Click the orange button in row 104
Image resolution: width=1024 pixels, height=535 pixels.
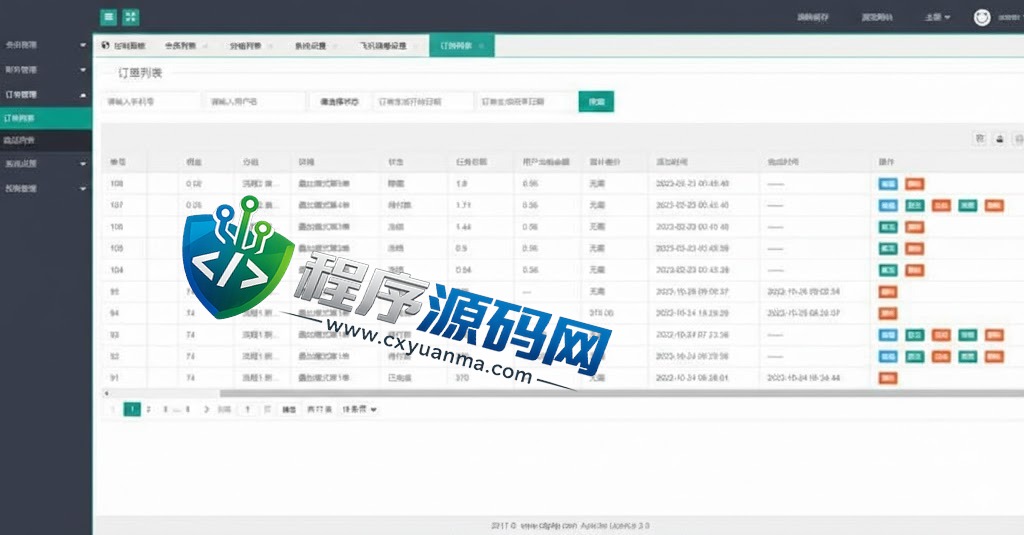(x=914, y=270)
